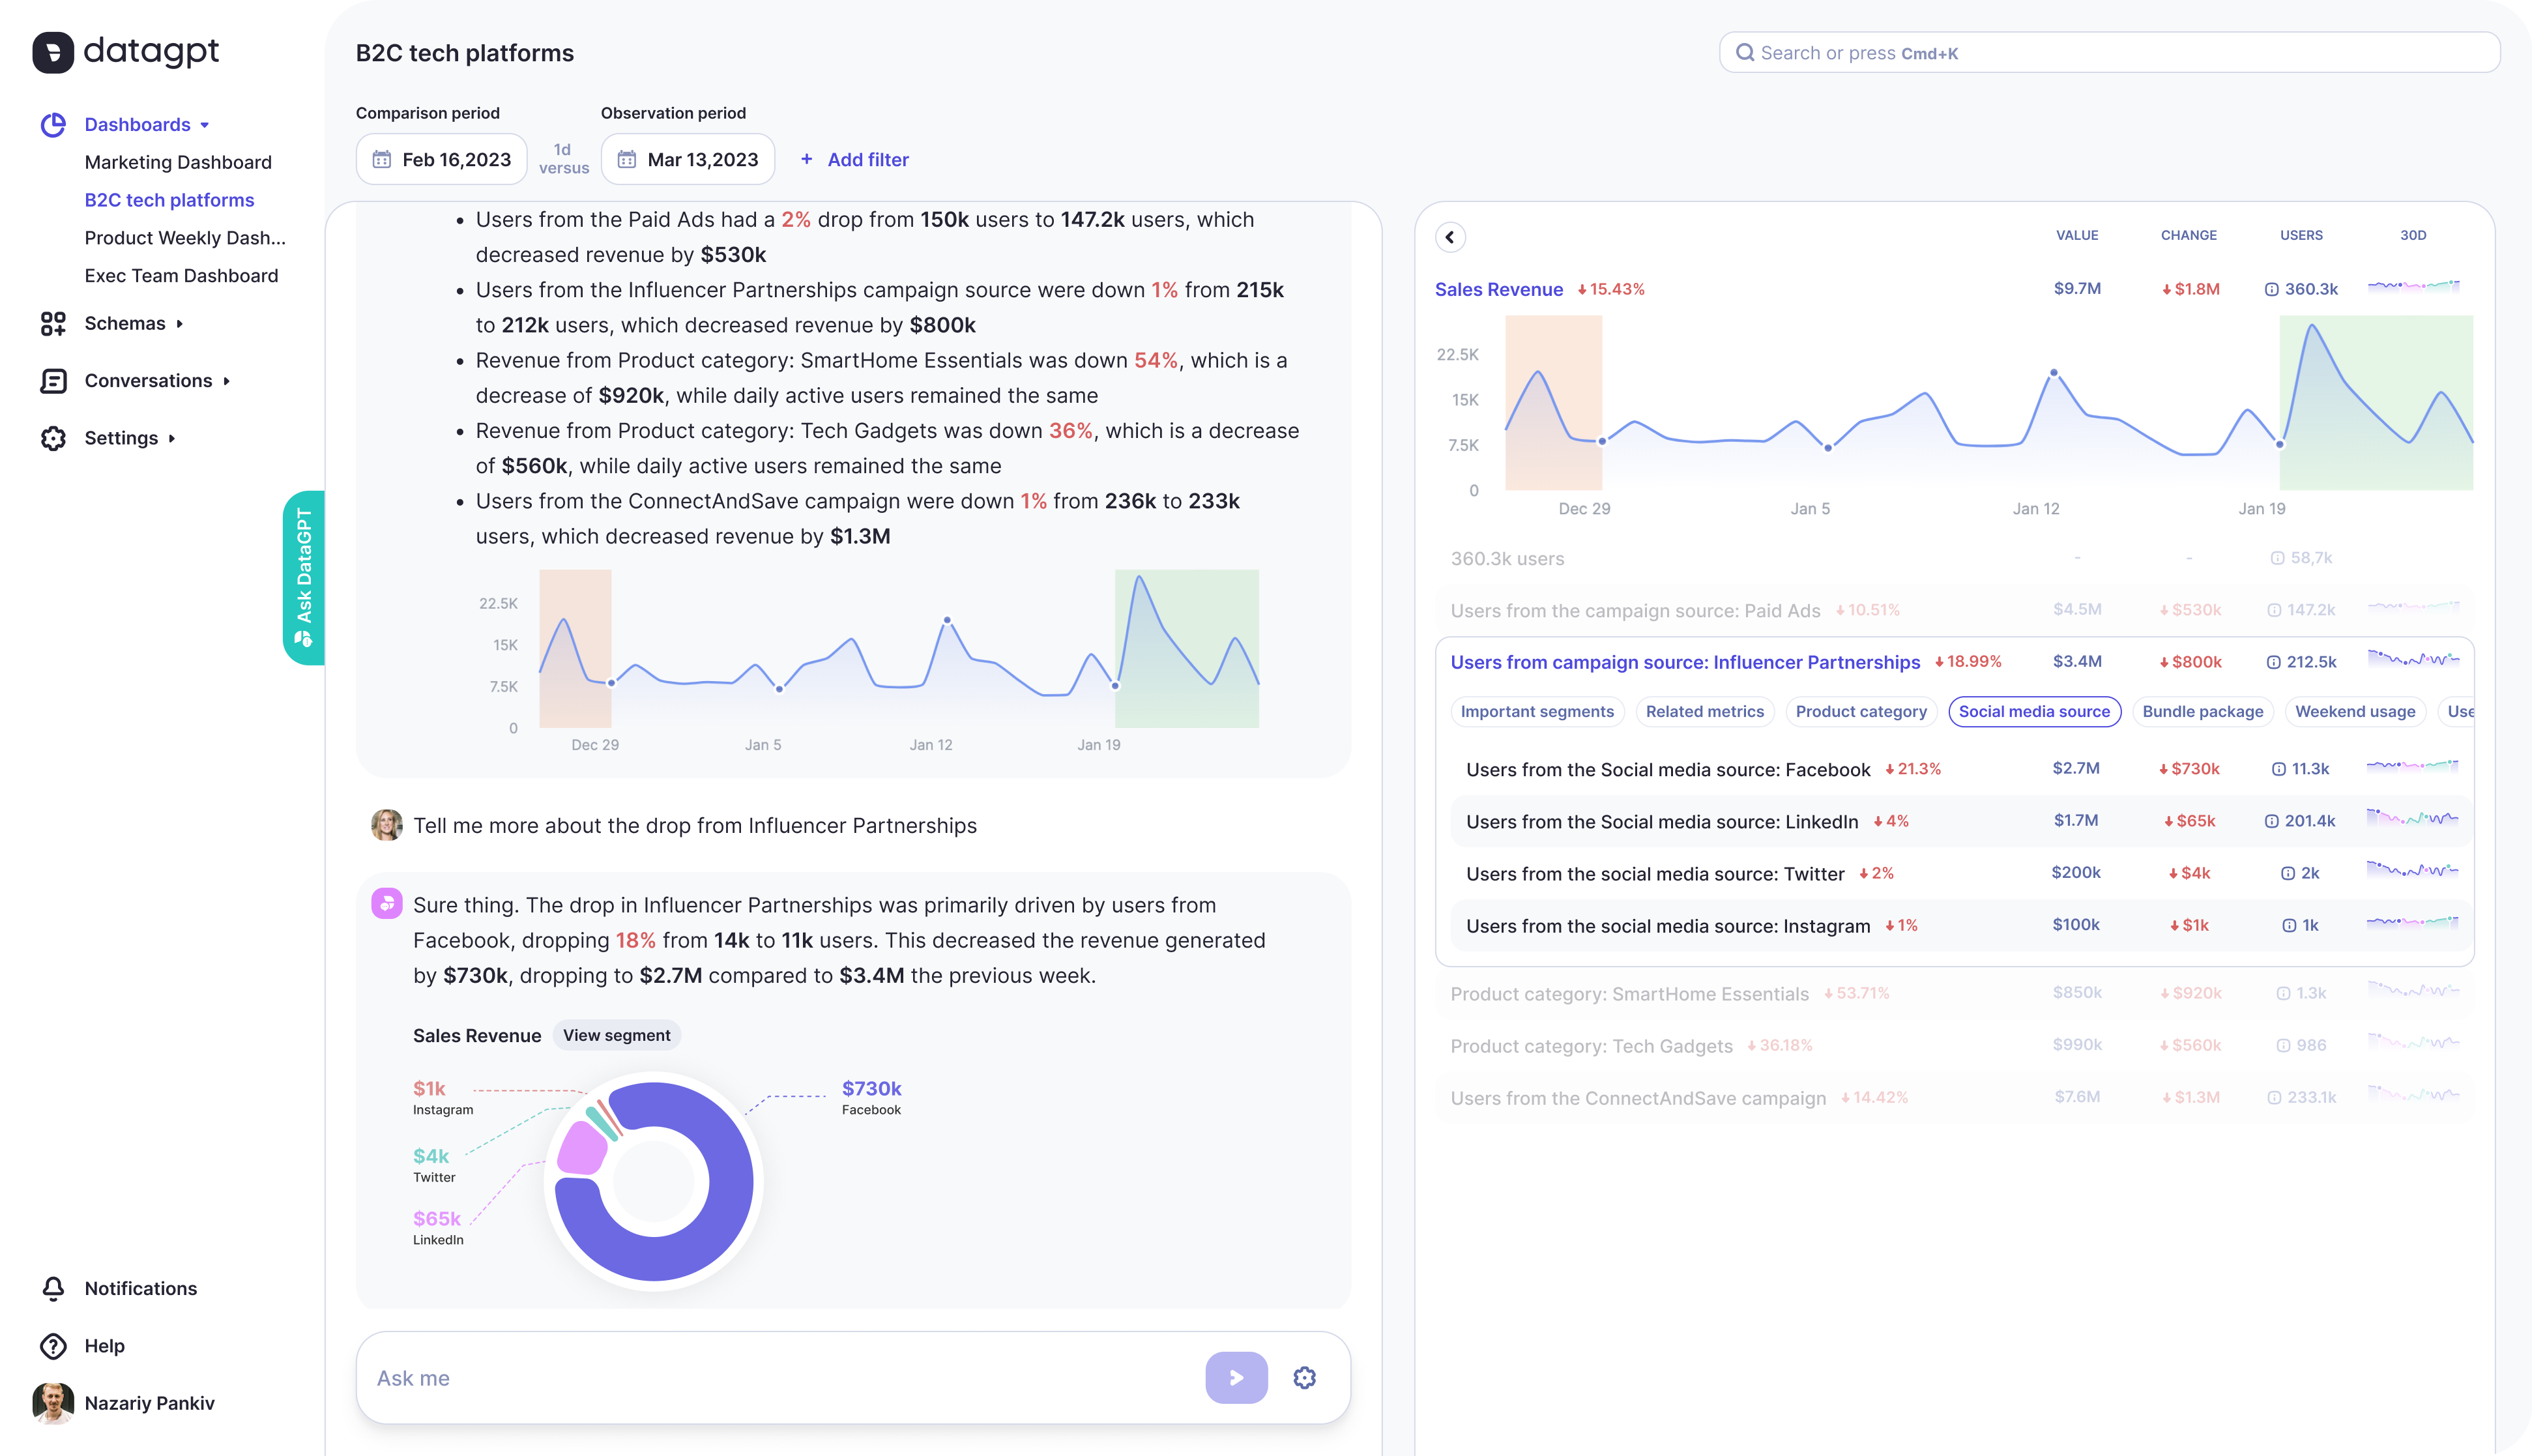Open the Ask DataGPT side tab

(304, 577)
